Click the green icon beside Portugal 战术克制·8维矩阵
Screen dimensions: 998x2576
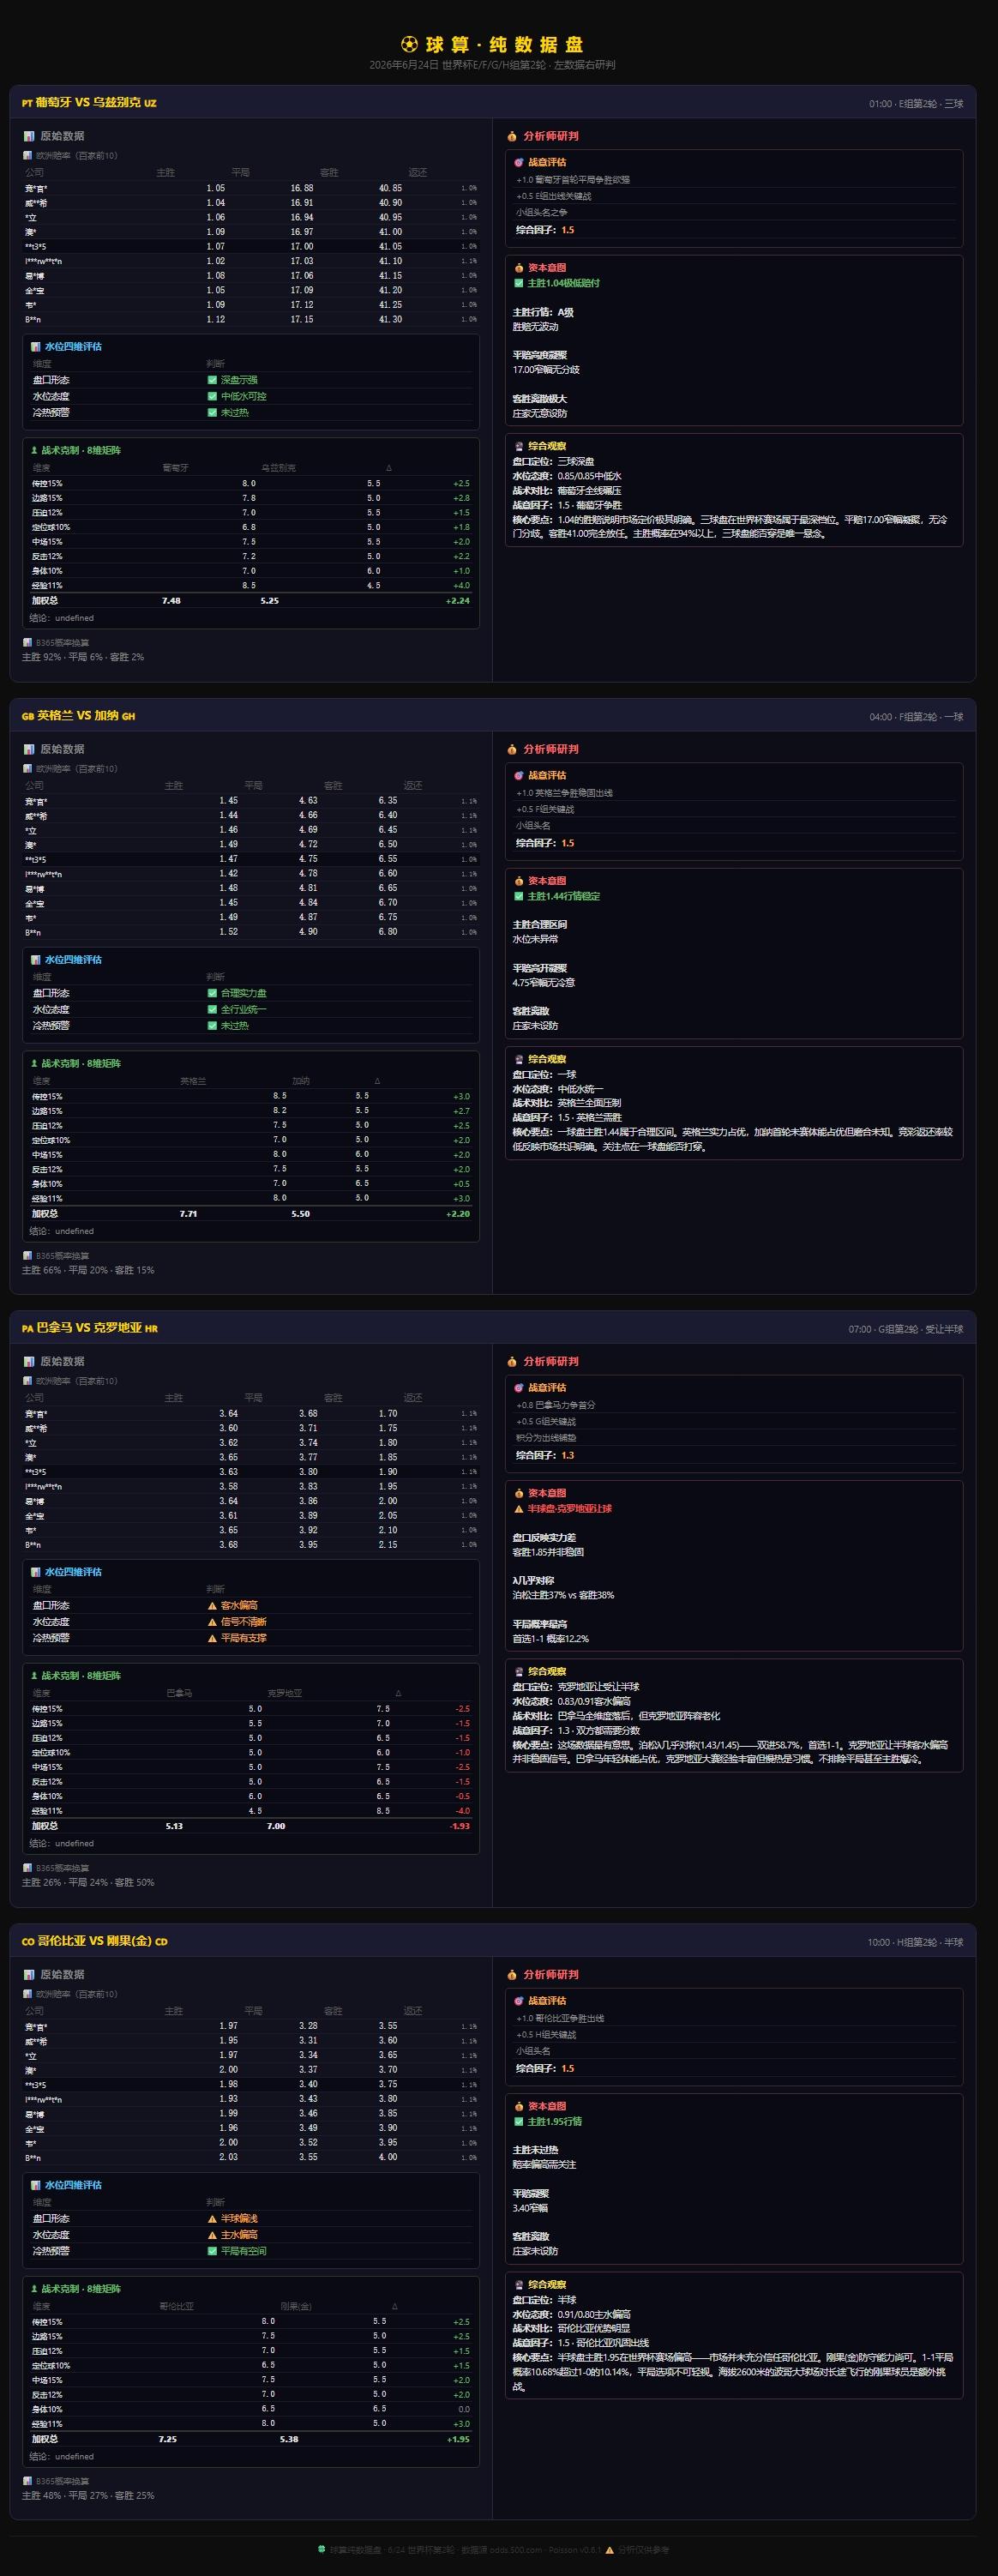[x=34, y=450]
